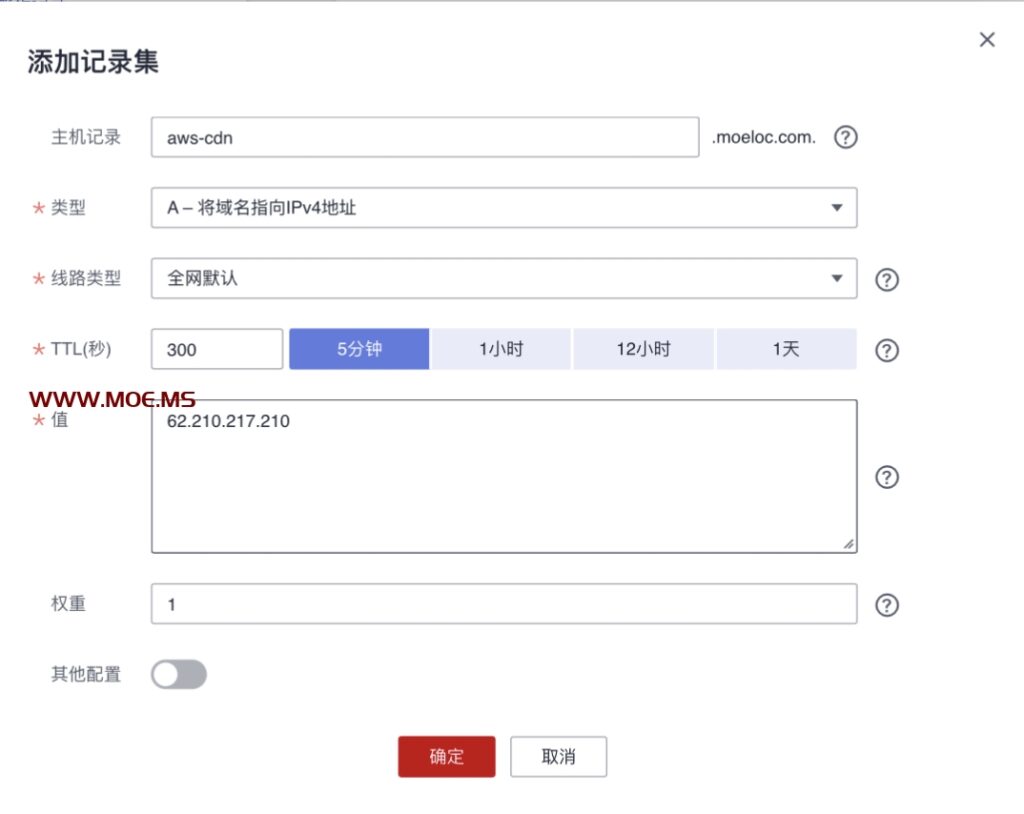Select the 5分钟 TTL preset
The width and height of the screenshot is (1024, 814).
coord(359,350)
